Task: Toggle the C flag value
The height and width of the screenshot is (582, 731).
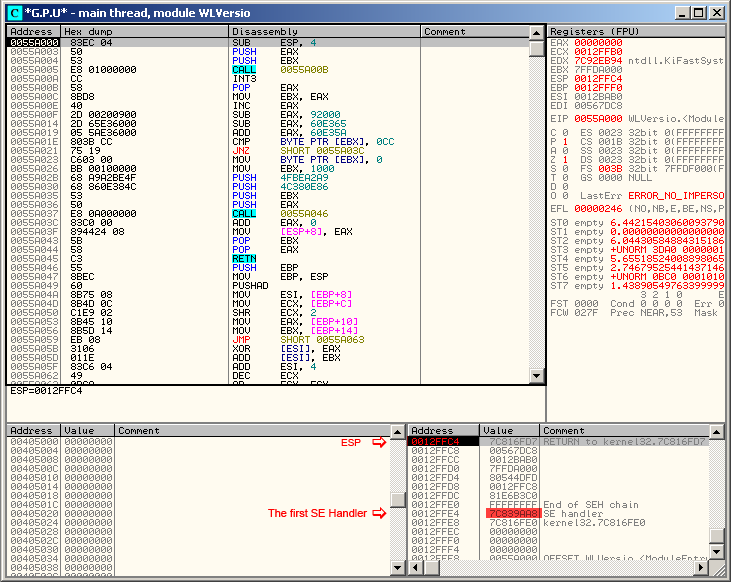Action: [x=565, y=133]
